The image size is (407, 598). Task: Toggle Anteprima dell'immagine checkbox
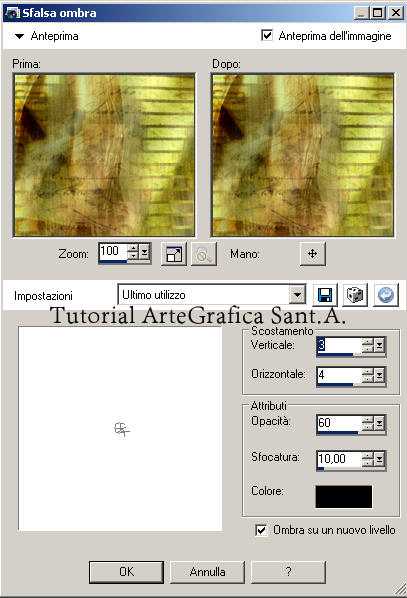coord(267,35)
